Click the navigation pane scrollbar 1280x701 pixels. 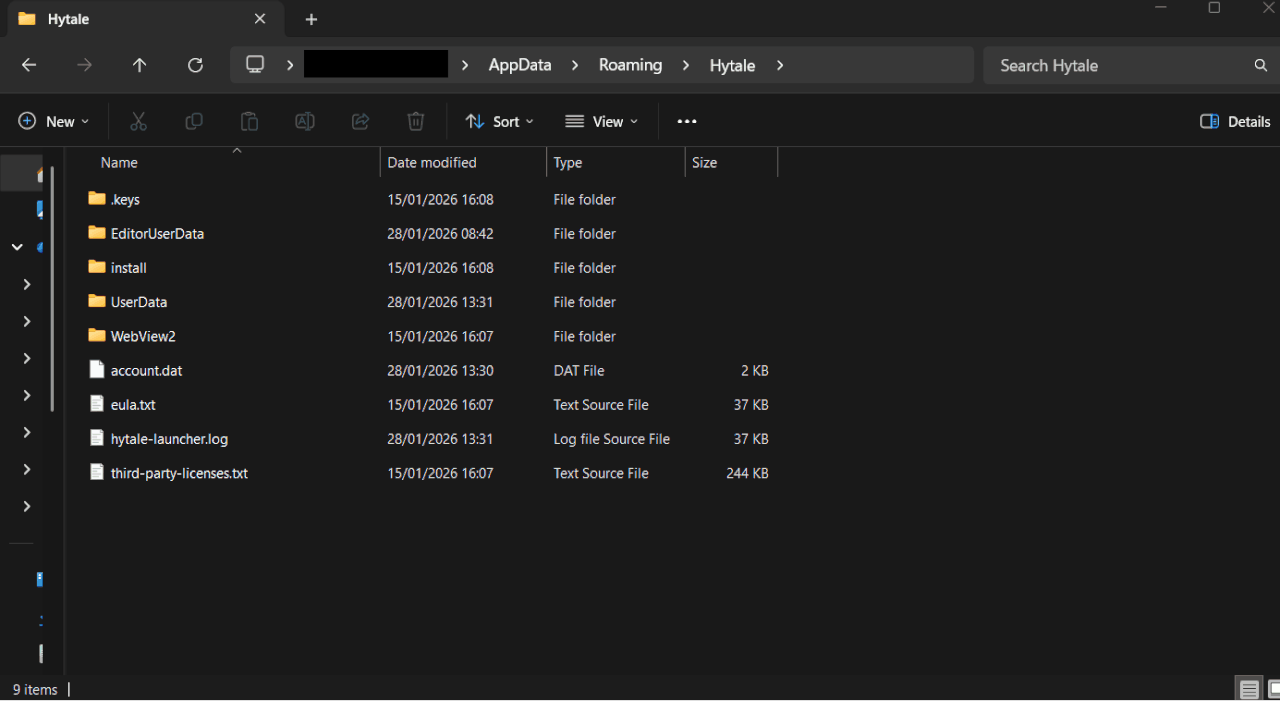(x=52, y=290)
